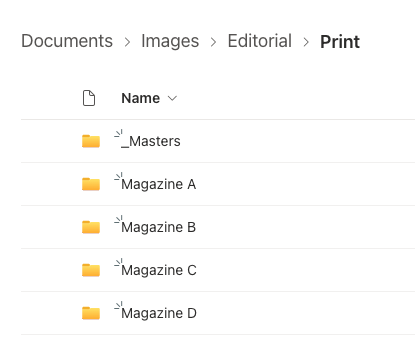Click the Magazine C folder icon
This screenshot has height=360, width=415.
click(91, 270)
